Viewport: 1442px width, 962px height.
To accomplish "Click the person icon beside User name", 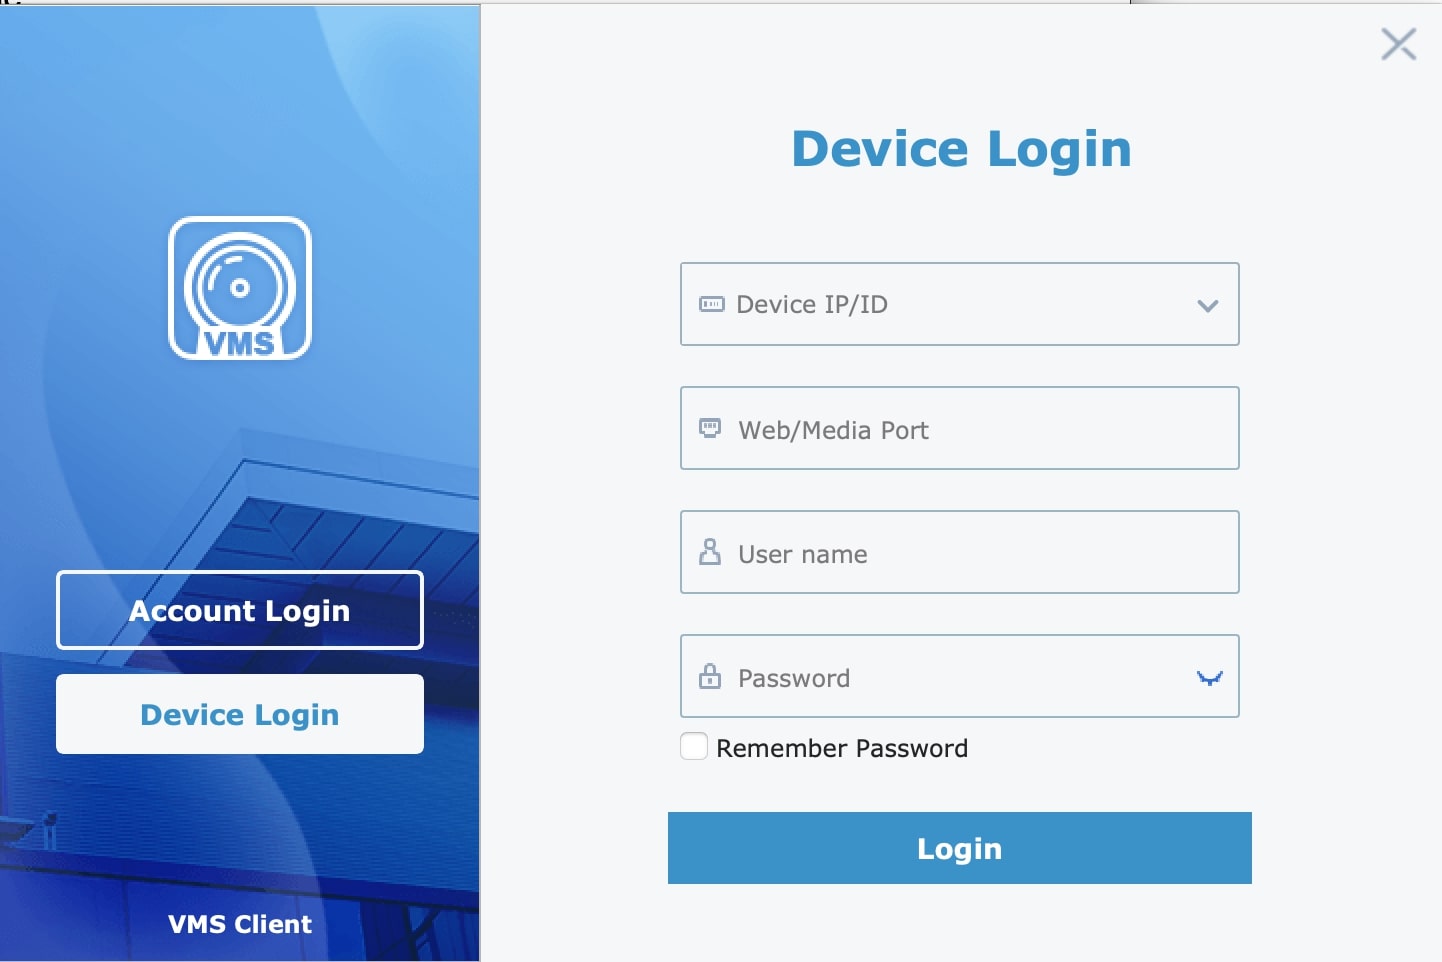I will (710, 552).
